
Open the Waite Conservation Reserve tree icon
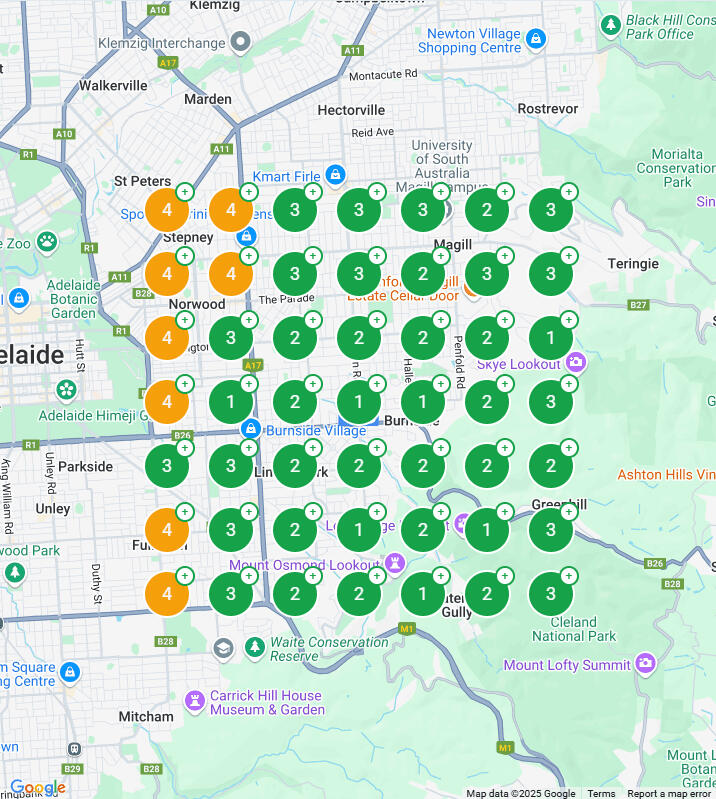[x=255, y=648]
